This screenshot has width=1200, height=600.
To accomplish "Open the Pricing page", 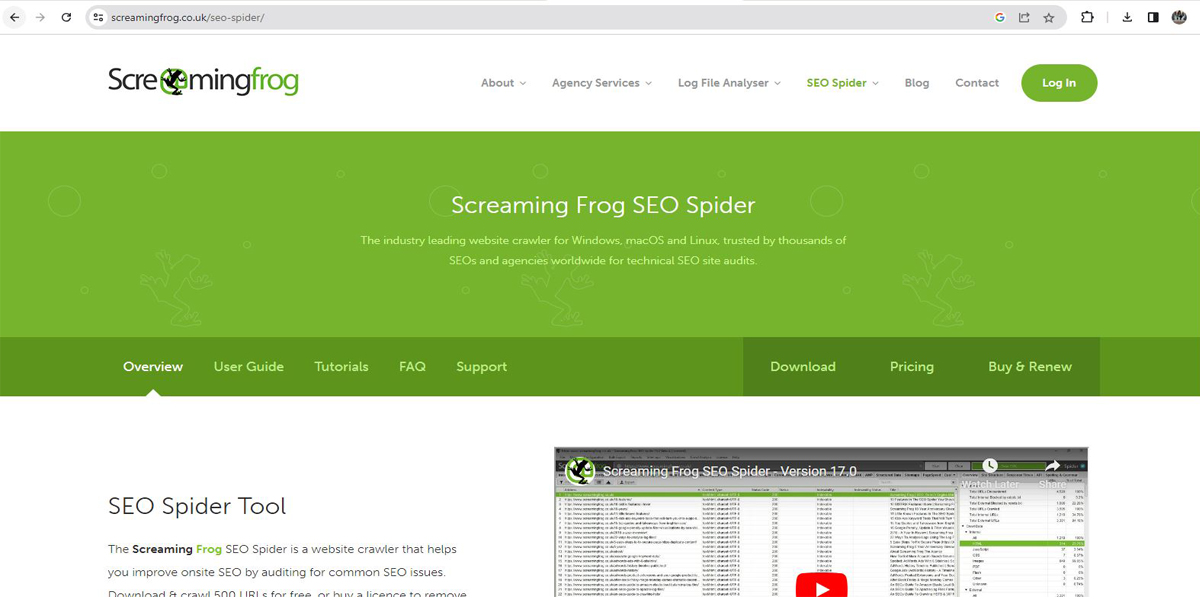I will (x=912, y=367).
